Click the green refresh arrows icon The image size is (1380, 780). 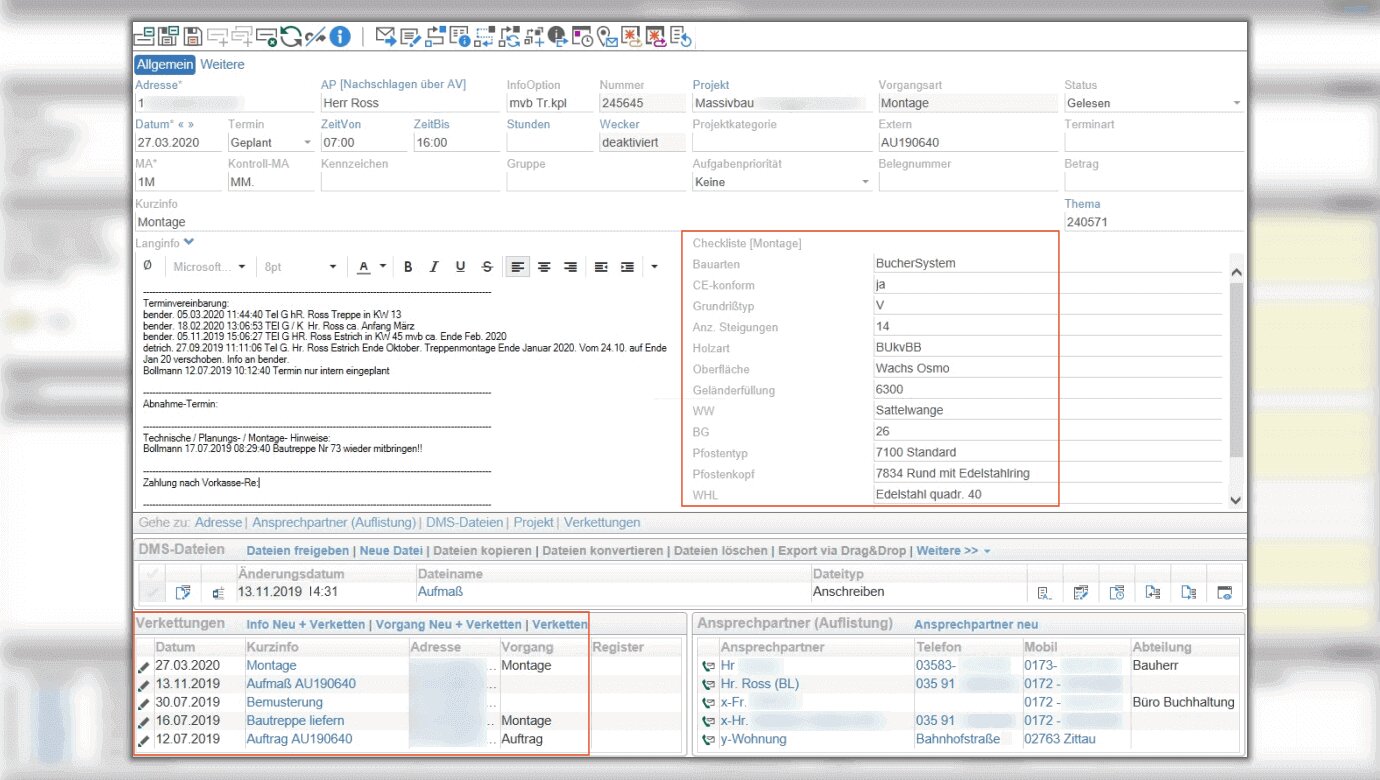[291, 37]
